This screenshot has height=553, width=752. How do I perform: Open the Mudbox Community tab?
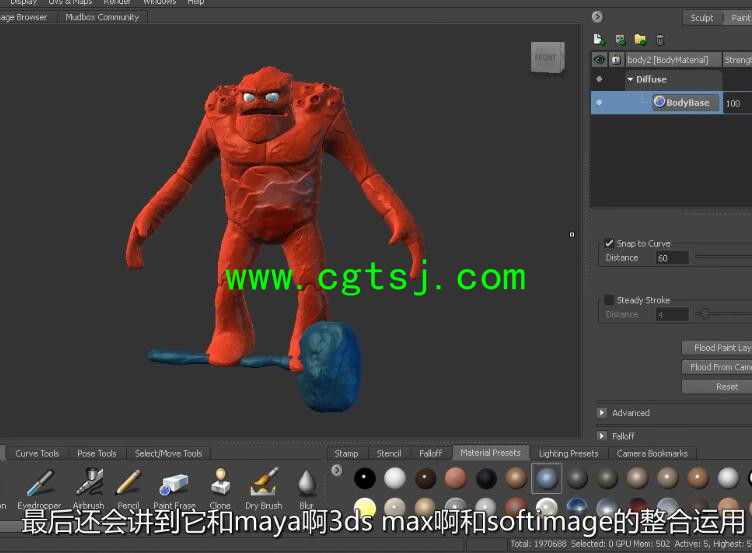pos(102,17)
